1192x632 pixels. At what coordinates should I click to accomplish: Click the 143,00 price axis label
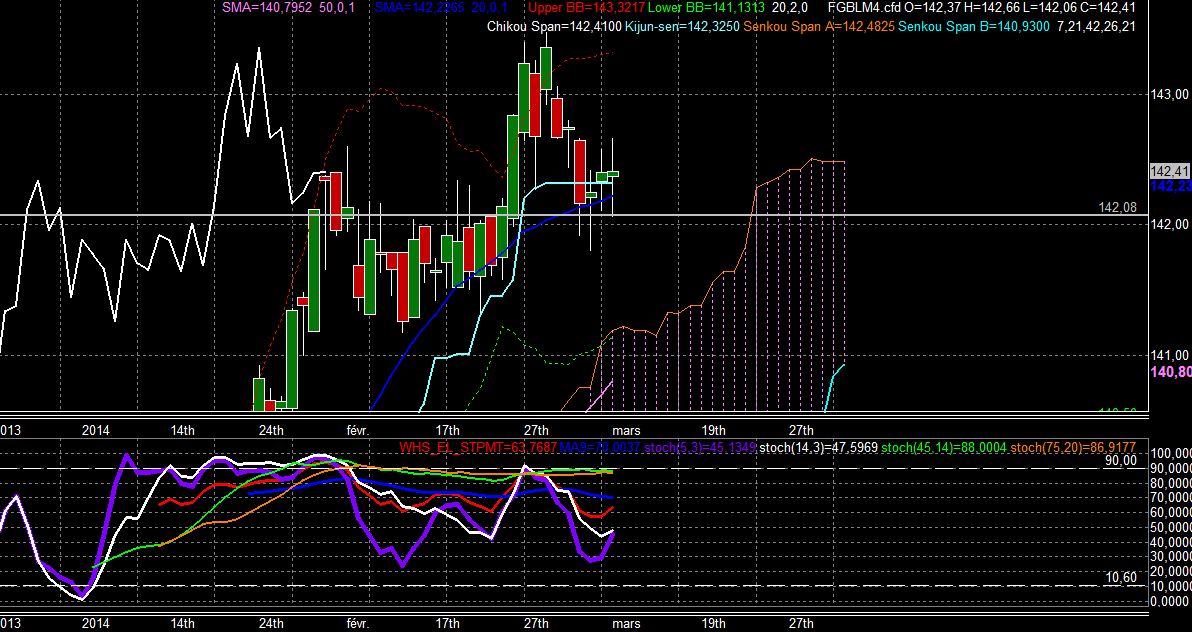click(x=1170, y=94)
